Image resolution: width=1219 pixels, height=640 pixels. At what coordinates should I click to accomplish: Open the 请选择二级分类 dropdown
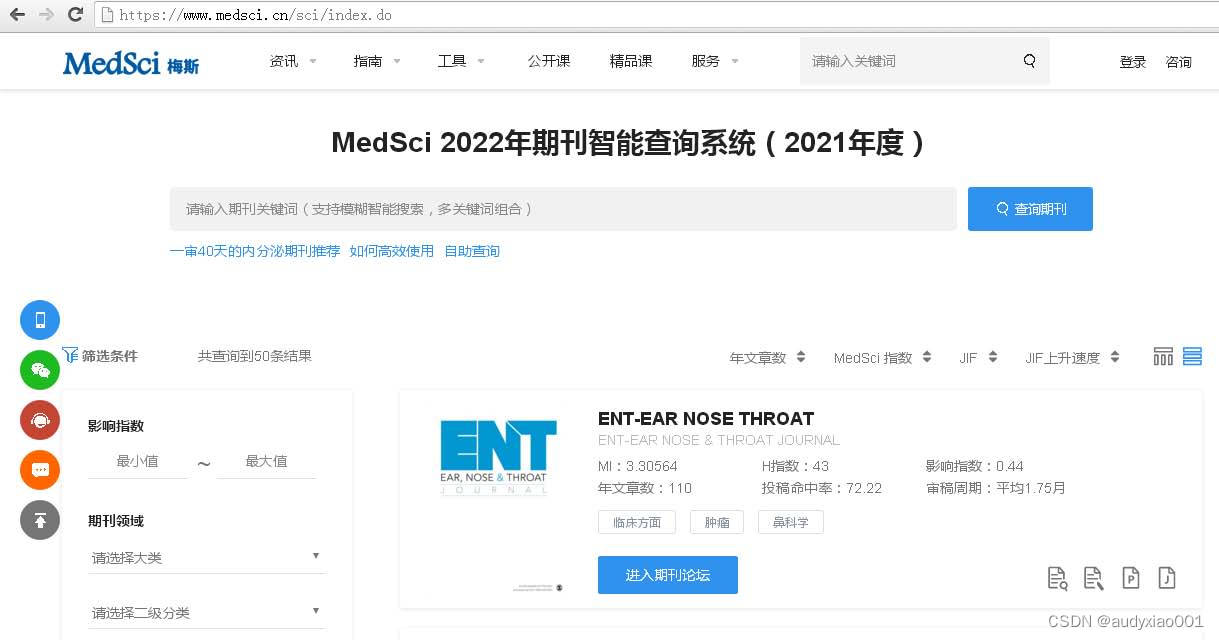pos(207,612)
